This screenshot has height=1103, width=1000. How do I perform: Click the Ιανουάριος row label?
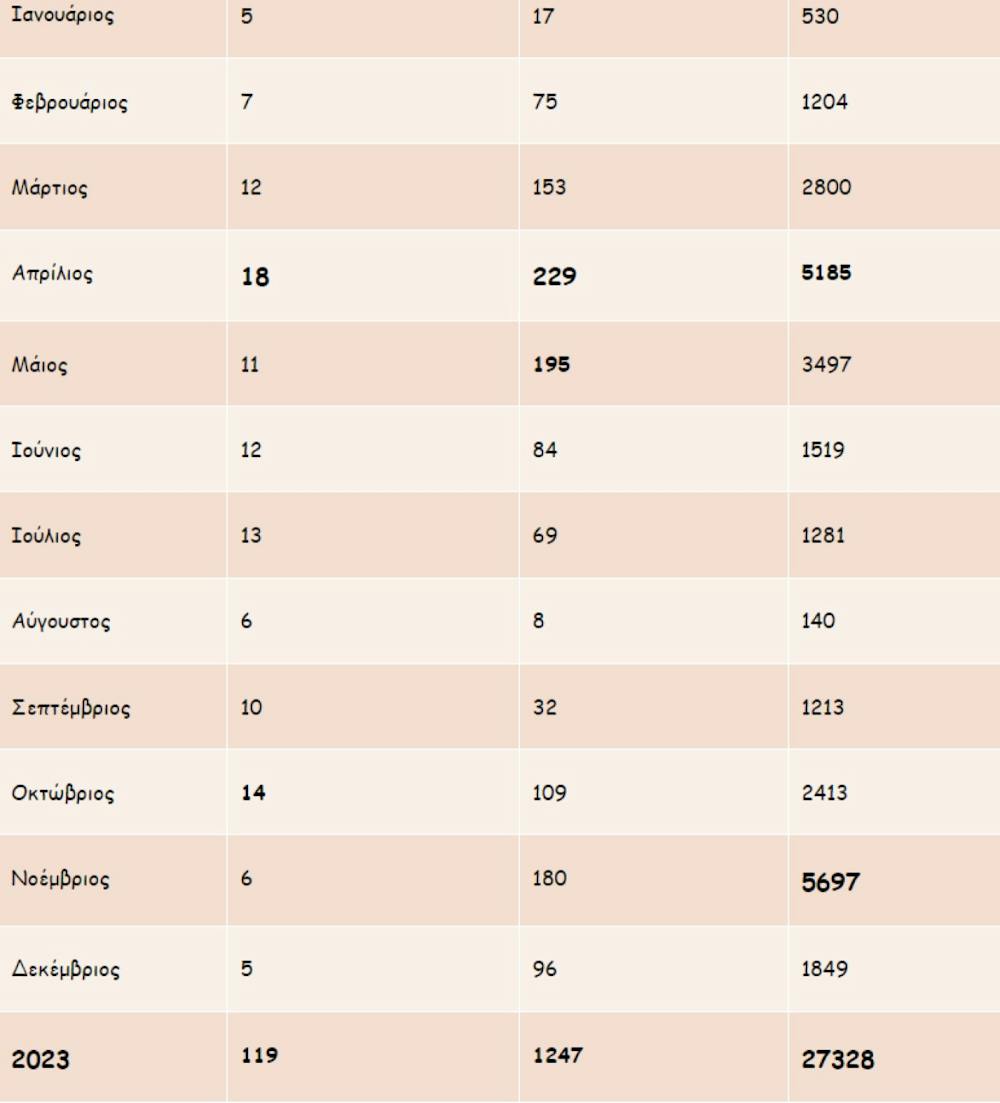click(62, 16)
